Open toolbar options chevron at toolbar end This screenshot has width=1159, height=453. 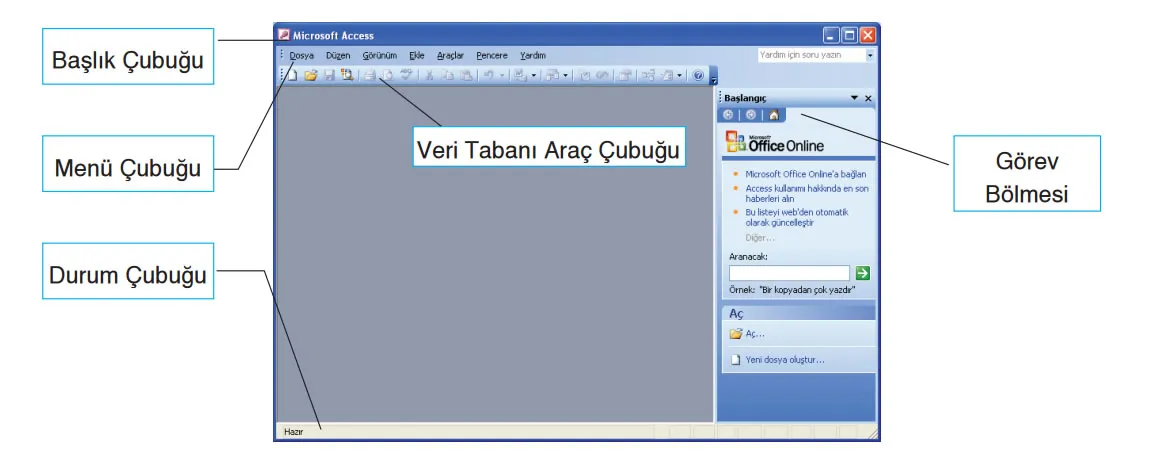[713, 78]
